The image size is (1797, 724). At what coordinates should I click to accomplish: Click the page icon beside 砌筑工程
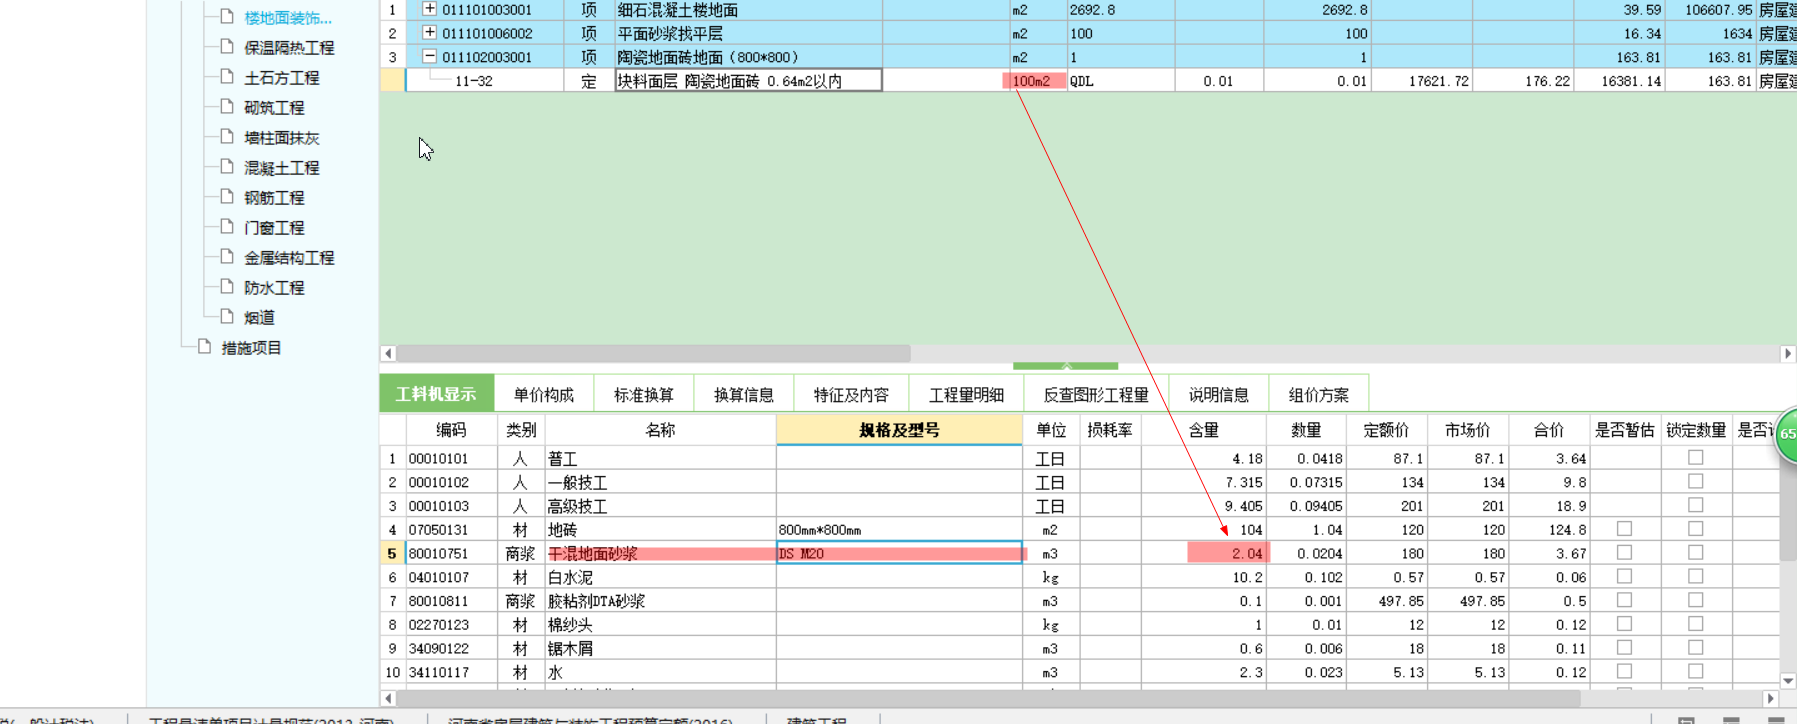227,107
